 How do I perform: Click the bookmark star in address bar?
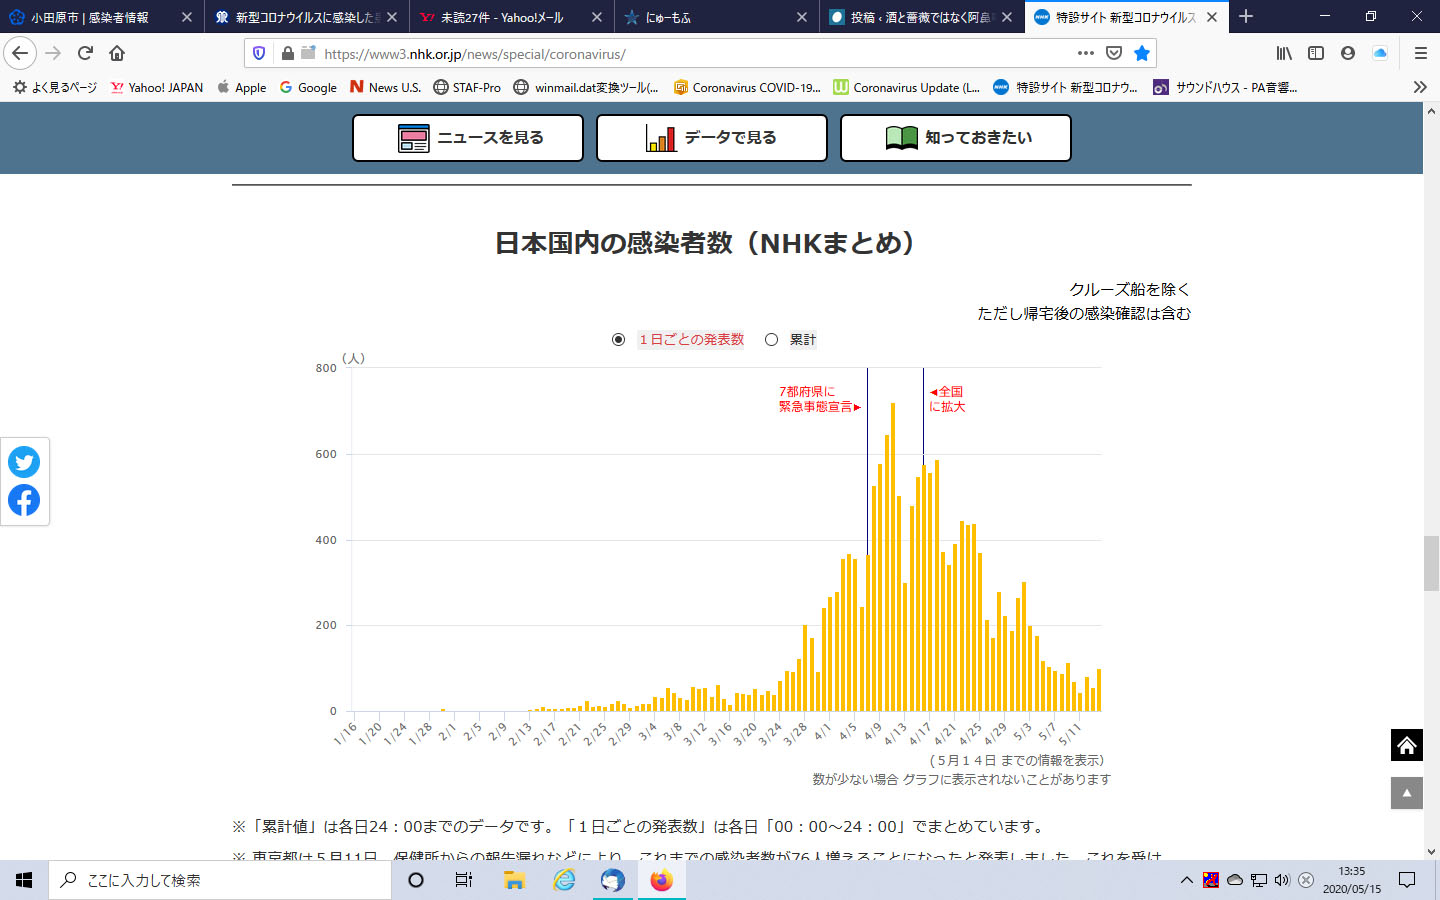1142,53
